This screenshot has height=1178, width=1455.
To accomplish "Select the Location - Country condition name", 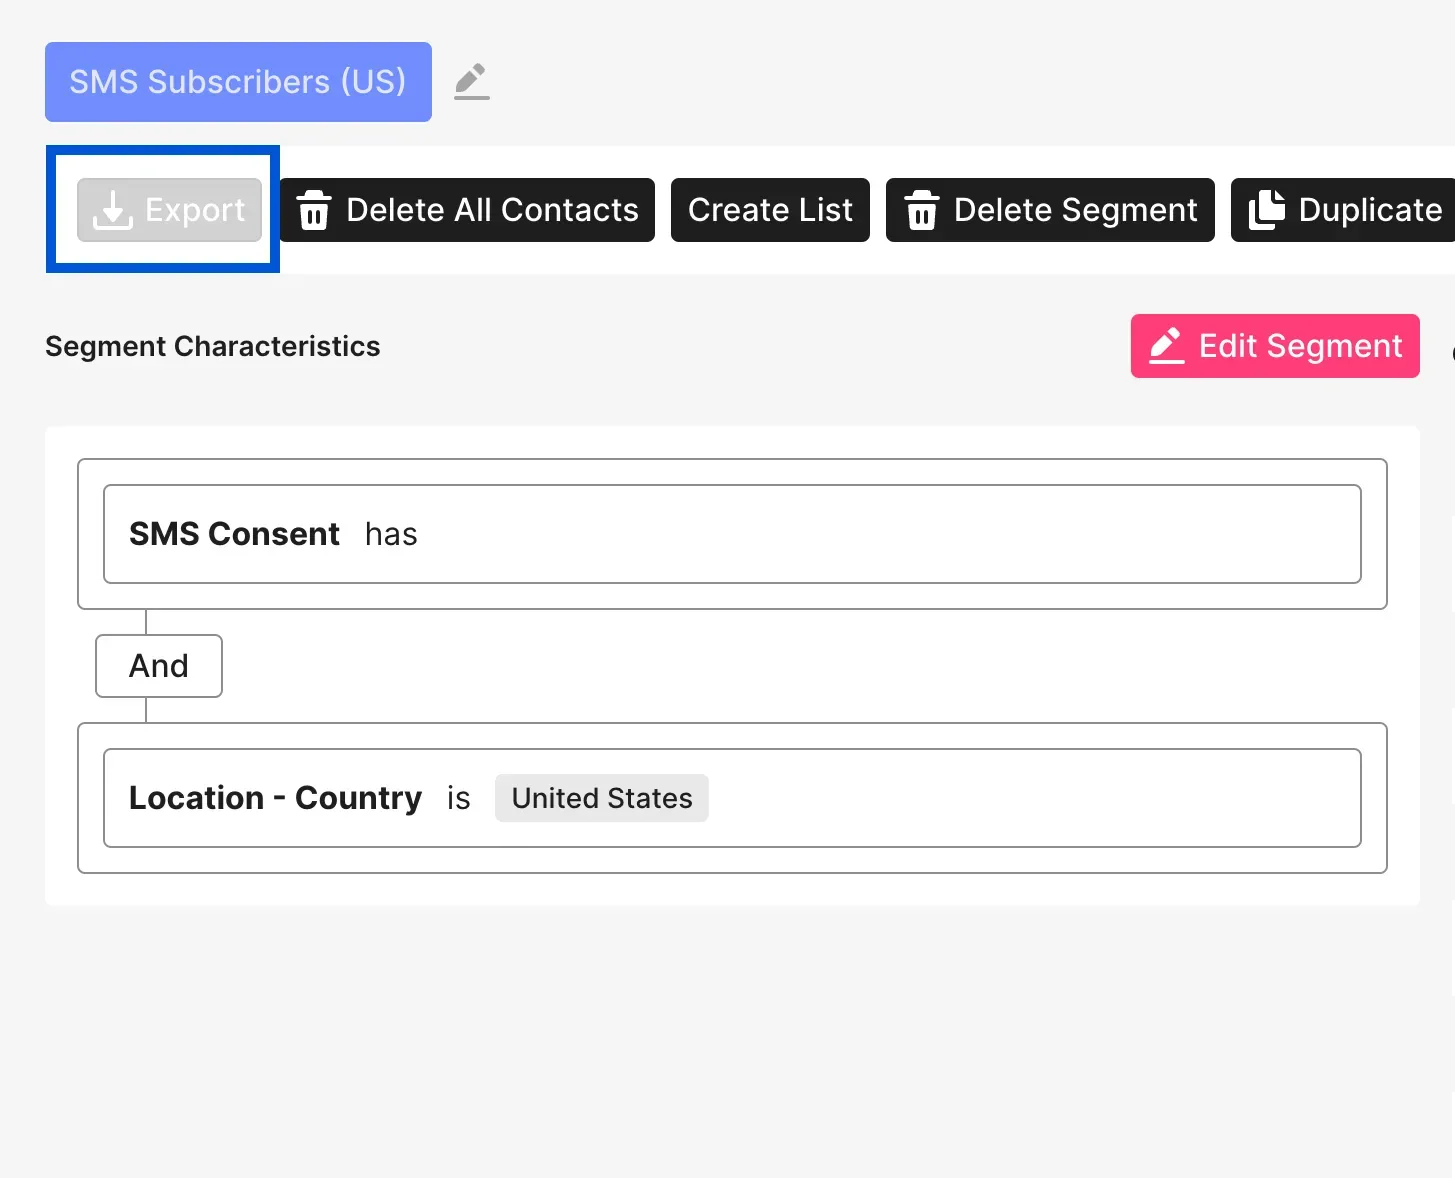I will tap(275, 798).
